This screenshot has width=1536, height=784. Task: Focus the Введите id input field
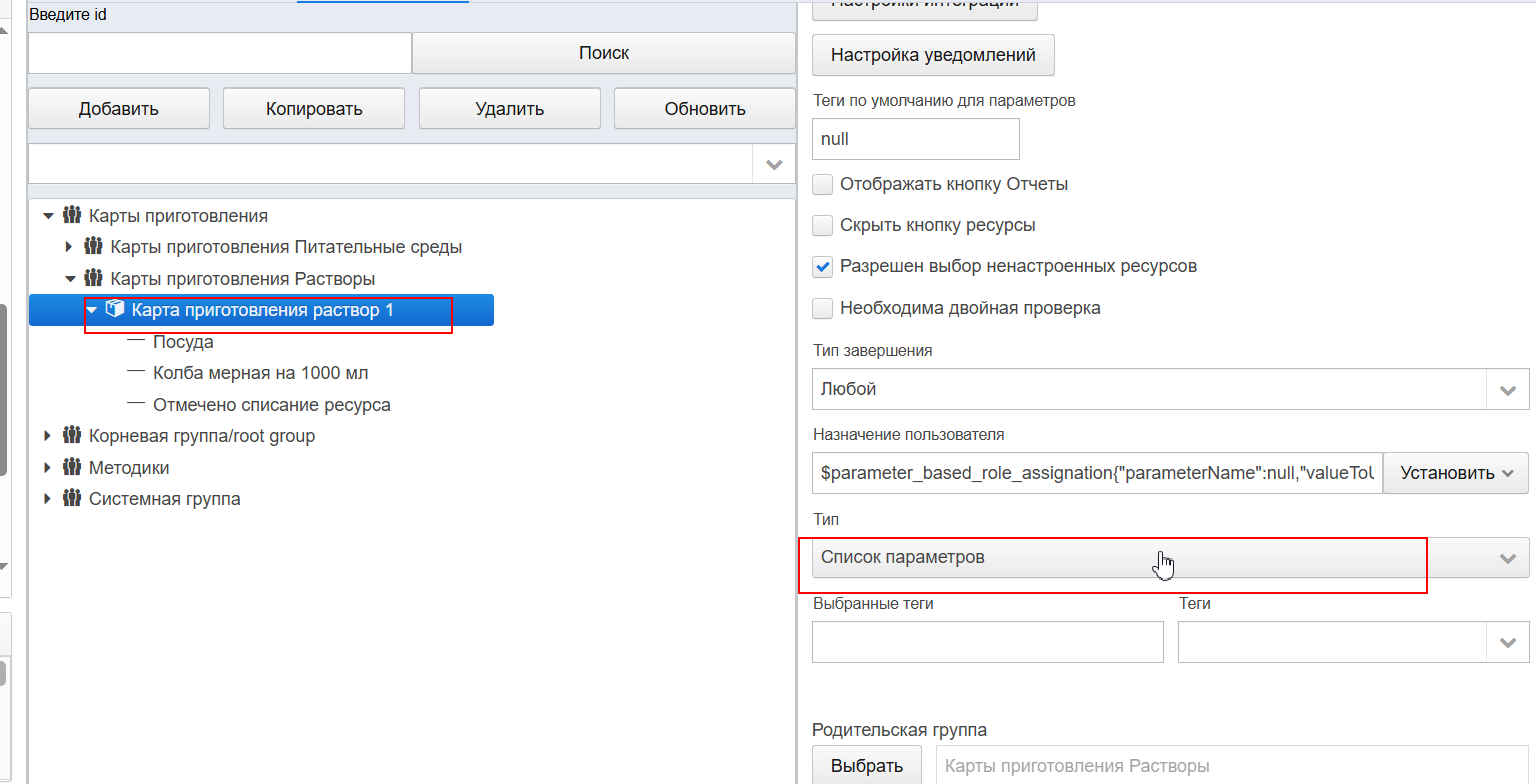220,53
